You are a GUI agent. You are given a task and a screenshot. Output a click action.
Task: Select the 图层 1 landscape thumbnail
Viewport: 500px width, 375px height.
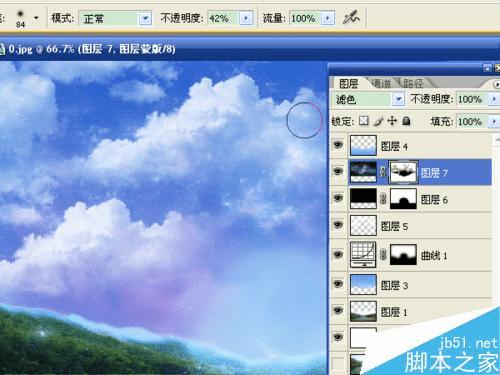click(363, 311)
